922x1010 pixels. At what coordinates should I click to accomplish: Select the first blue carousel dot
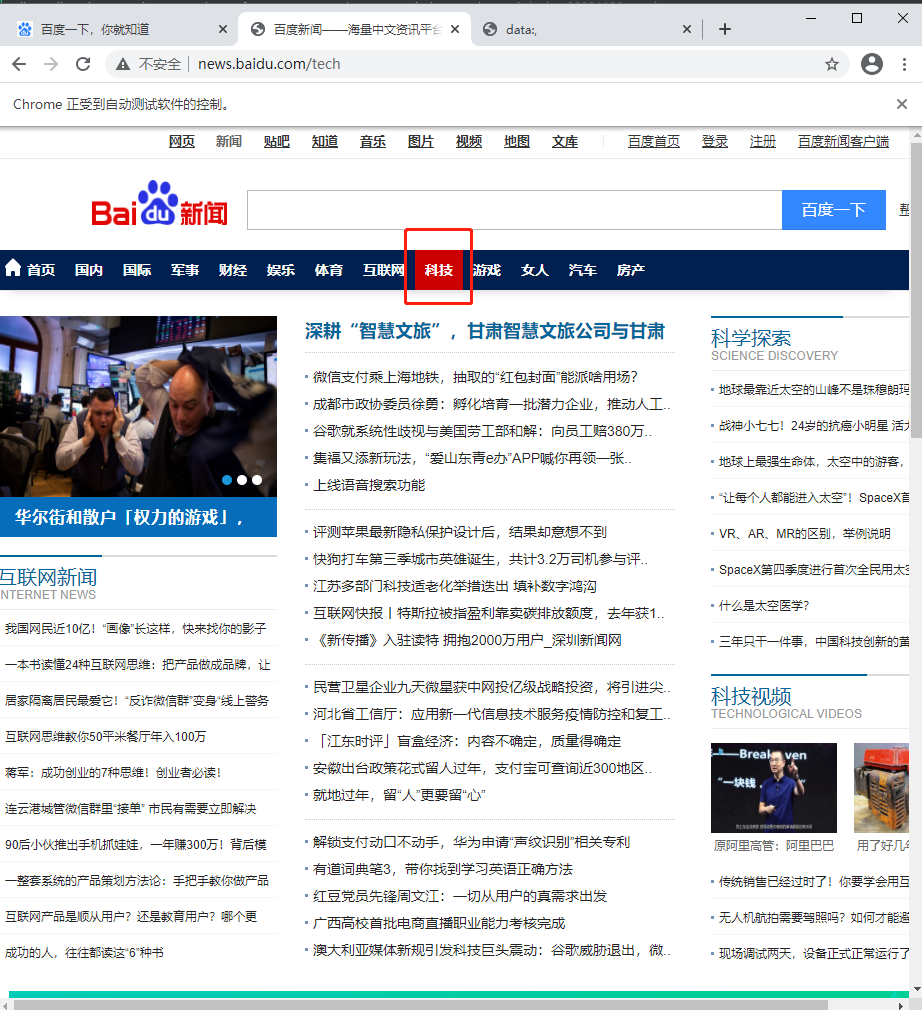(227, 480)
